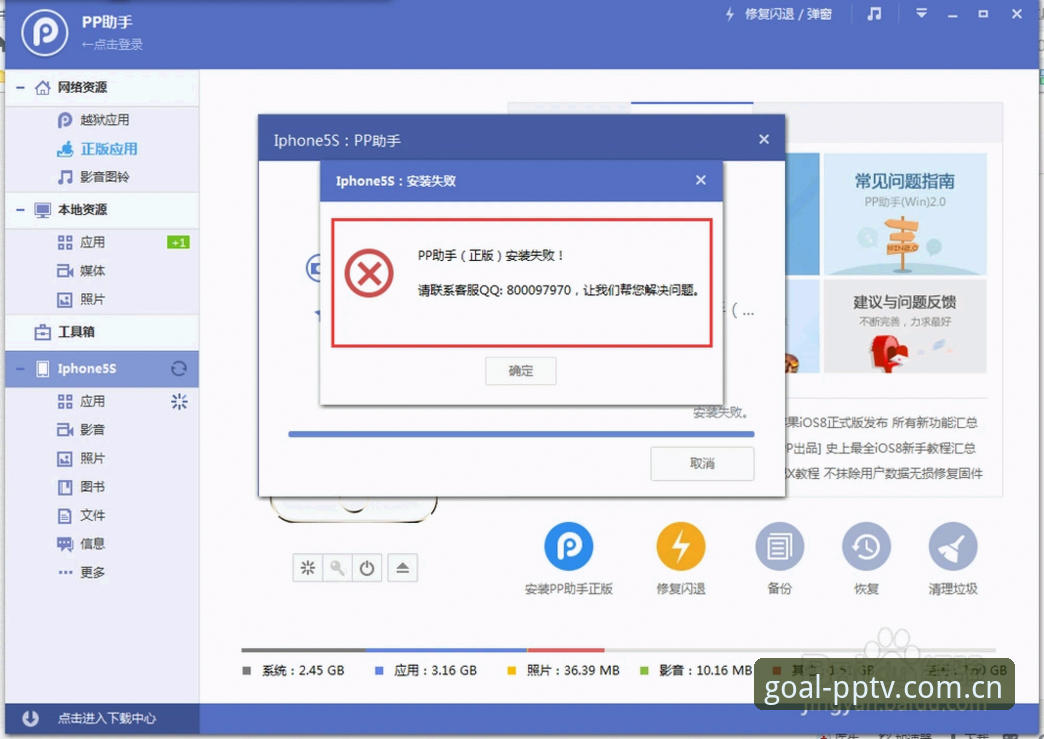The image size is (1044, 739).
Task: Click 照片：36.39 MB storage label
Action: coord(563,670)
